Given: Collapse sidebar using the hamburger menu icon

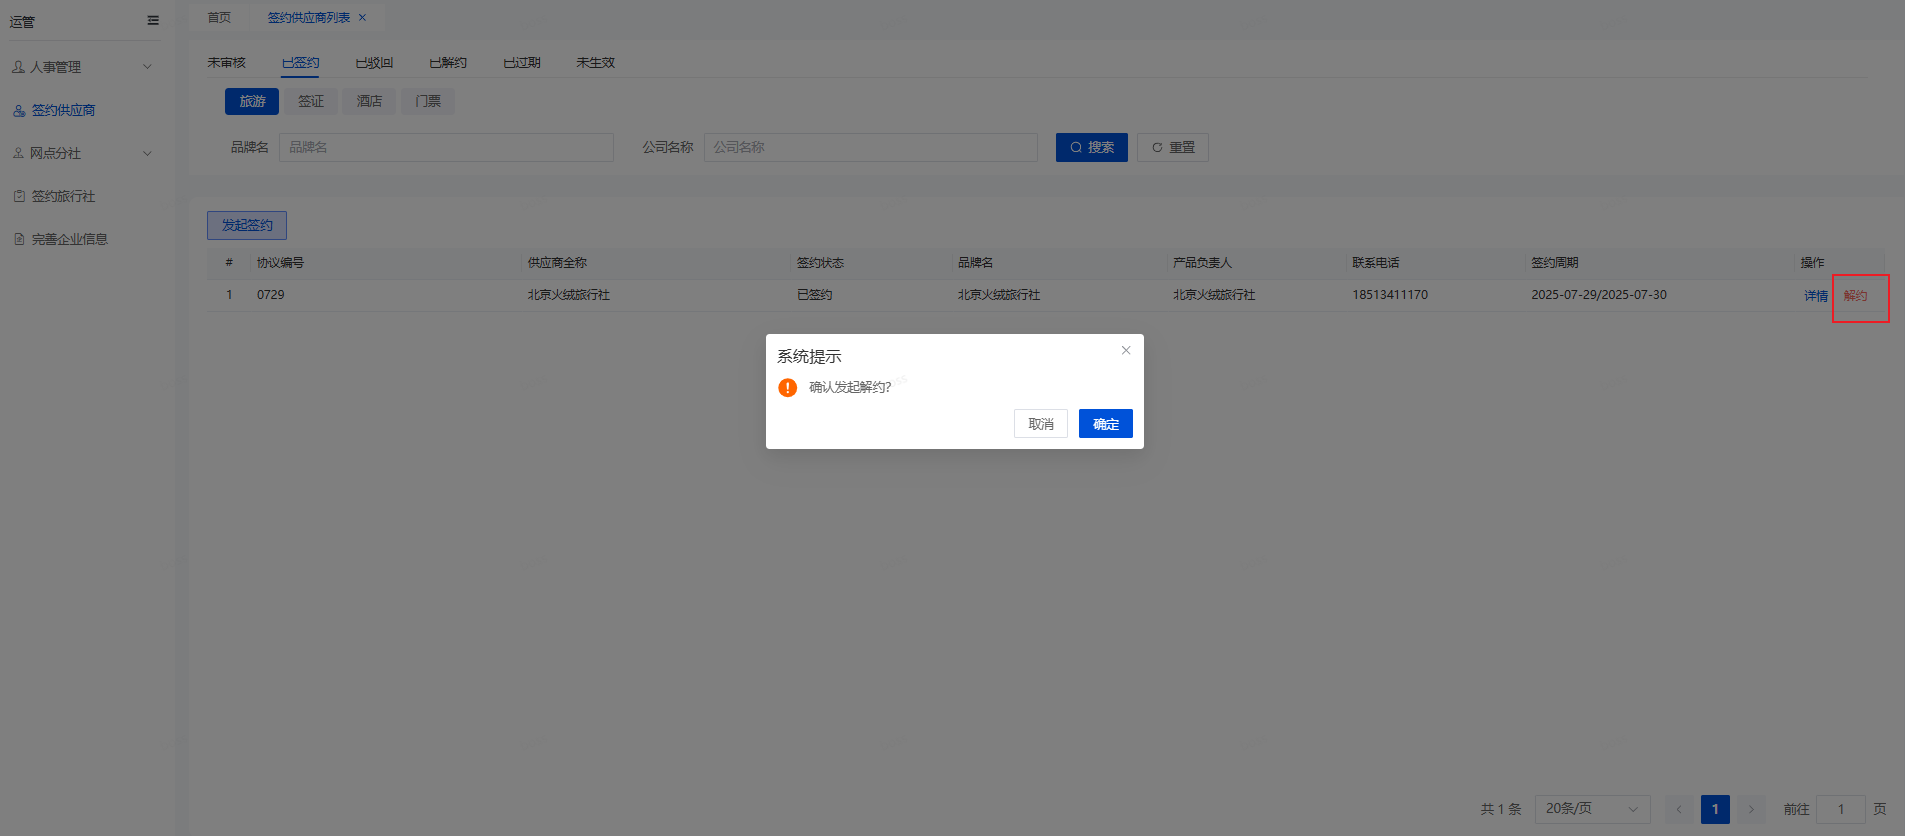Looking at the screenshot, I should click(153, 21).
